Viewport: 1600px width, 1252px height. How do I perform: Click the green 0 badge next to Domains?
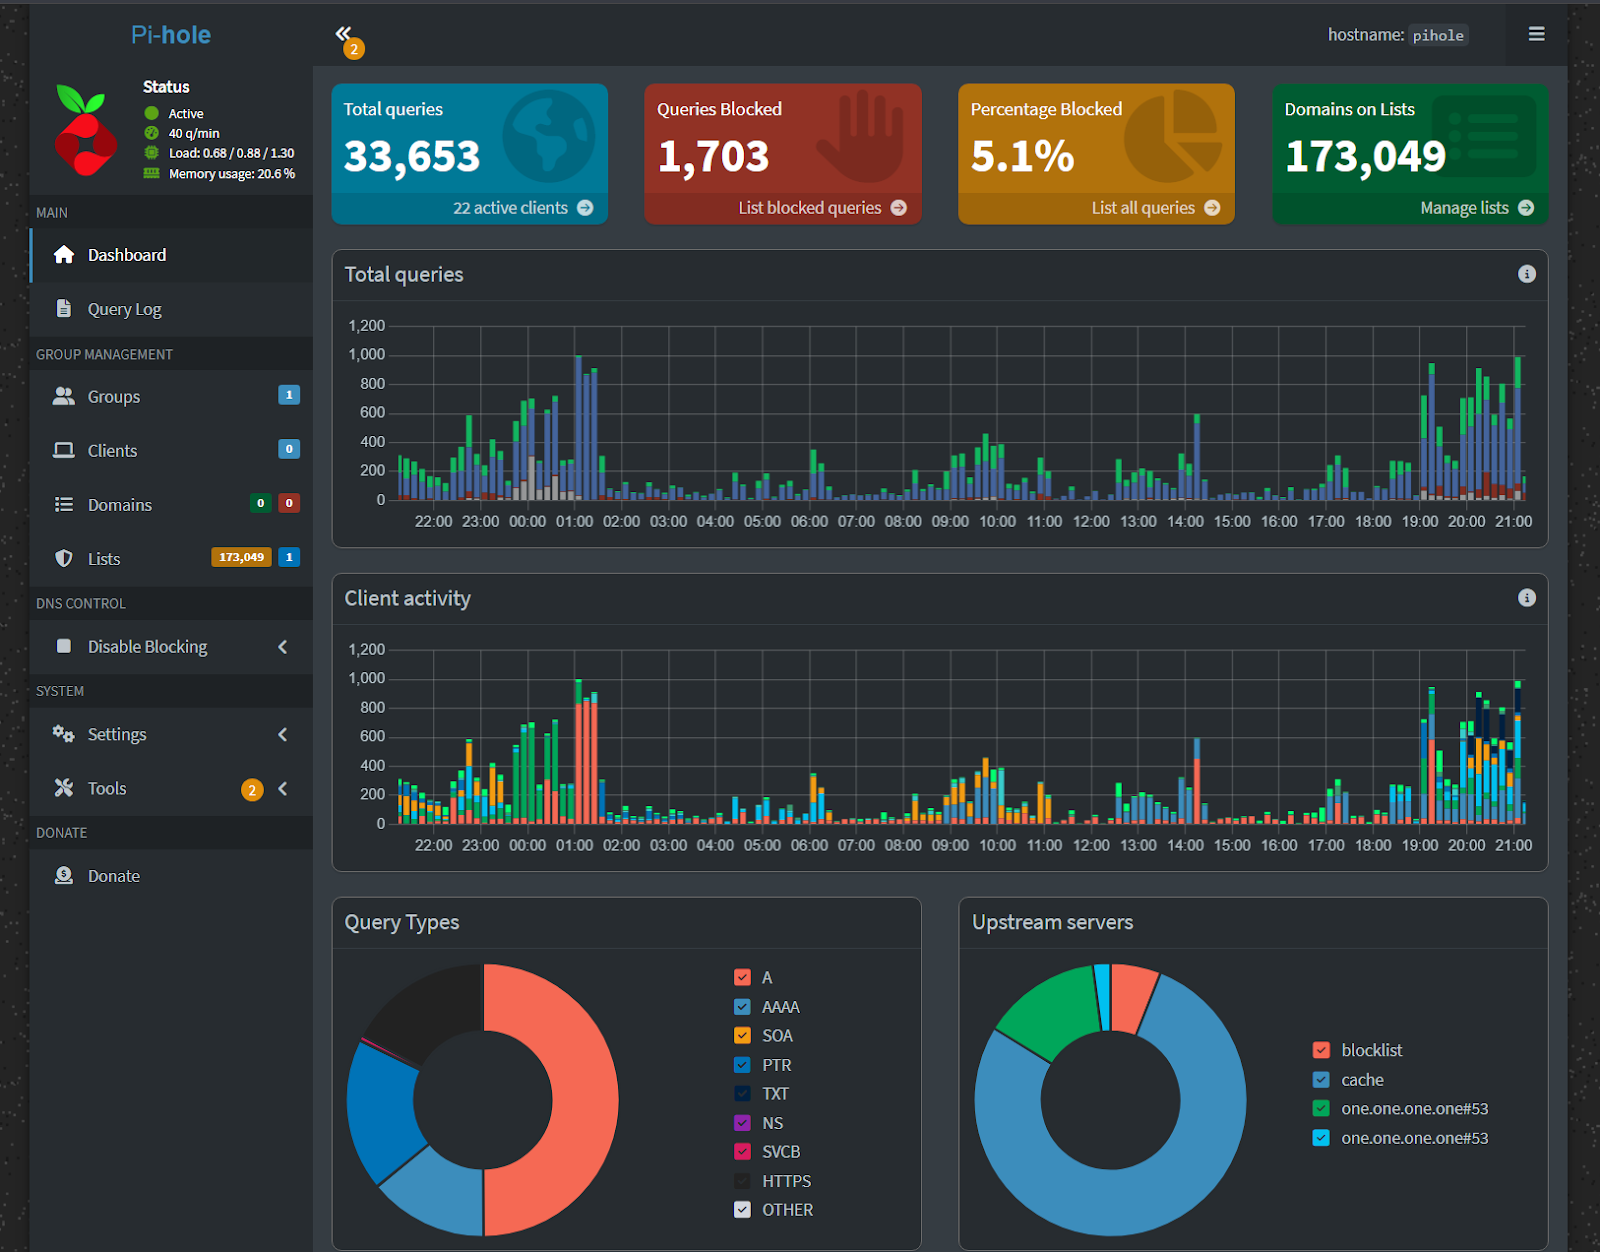(x=260, y=503)
